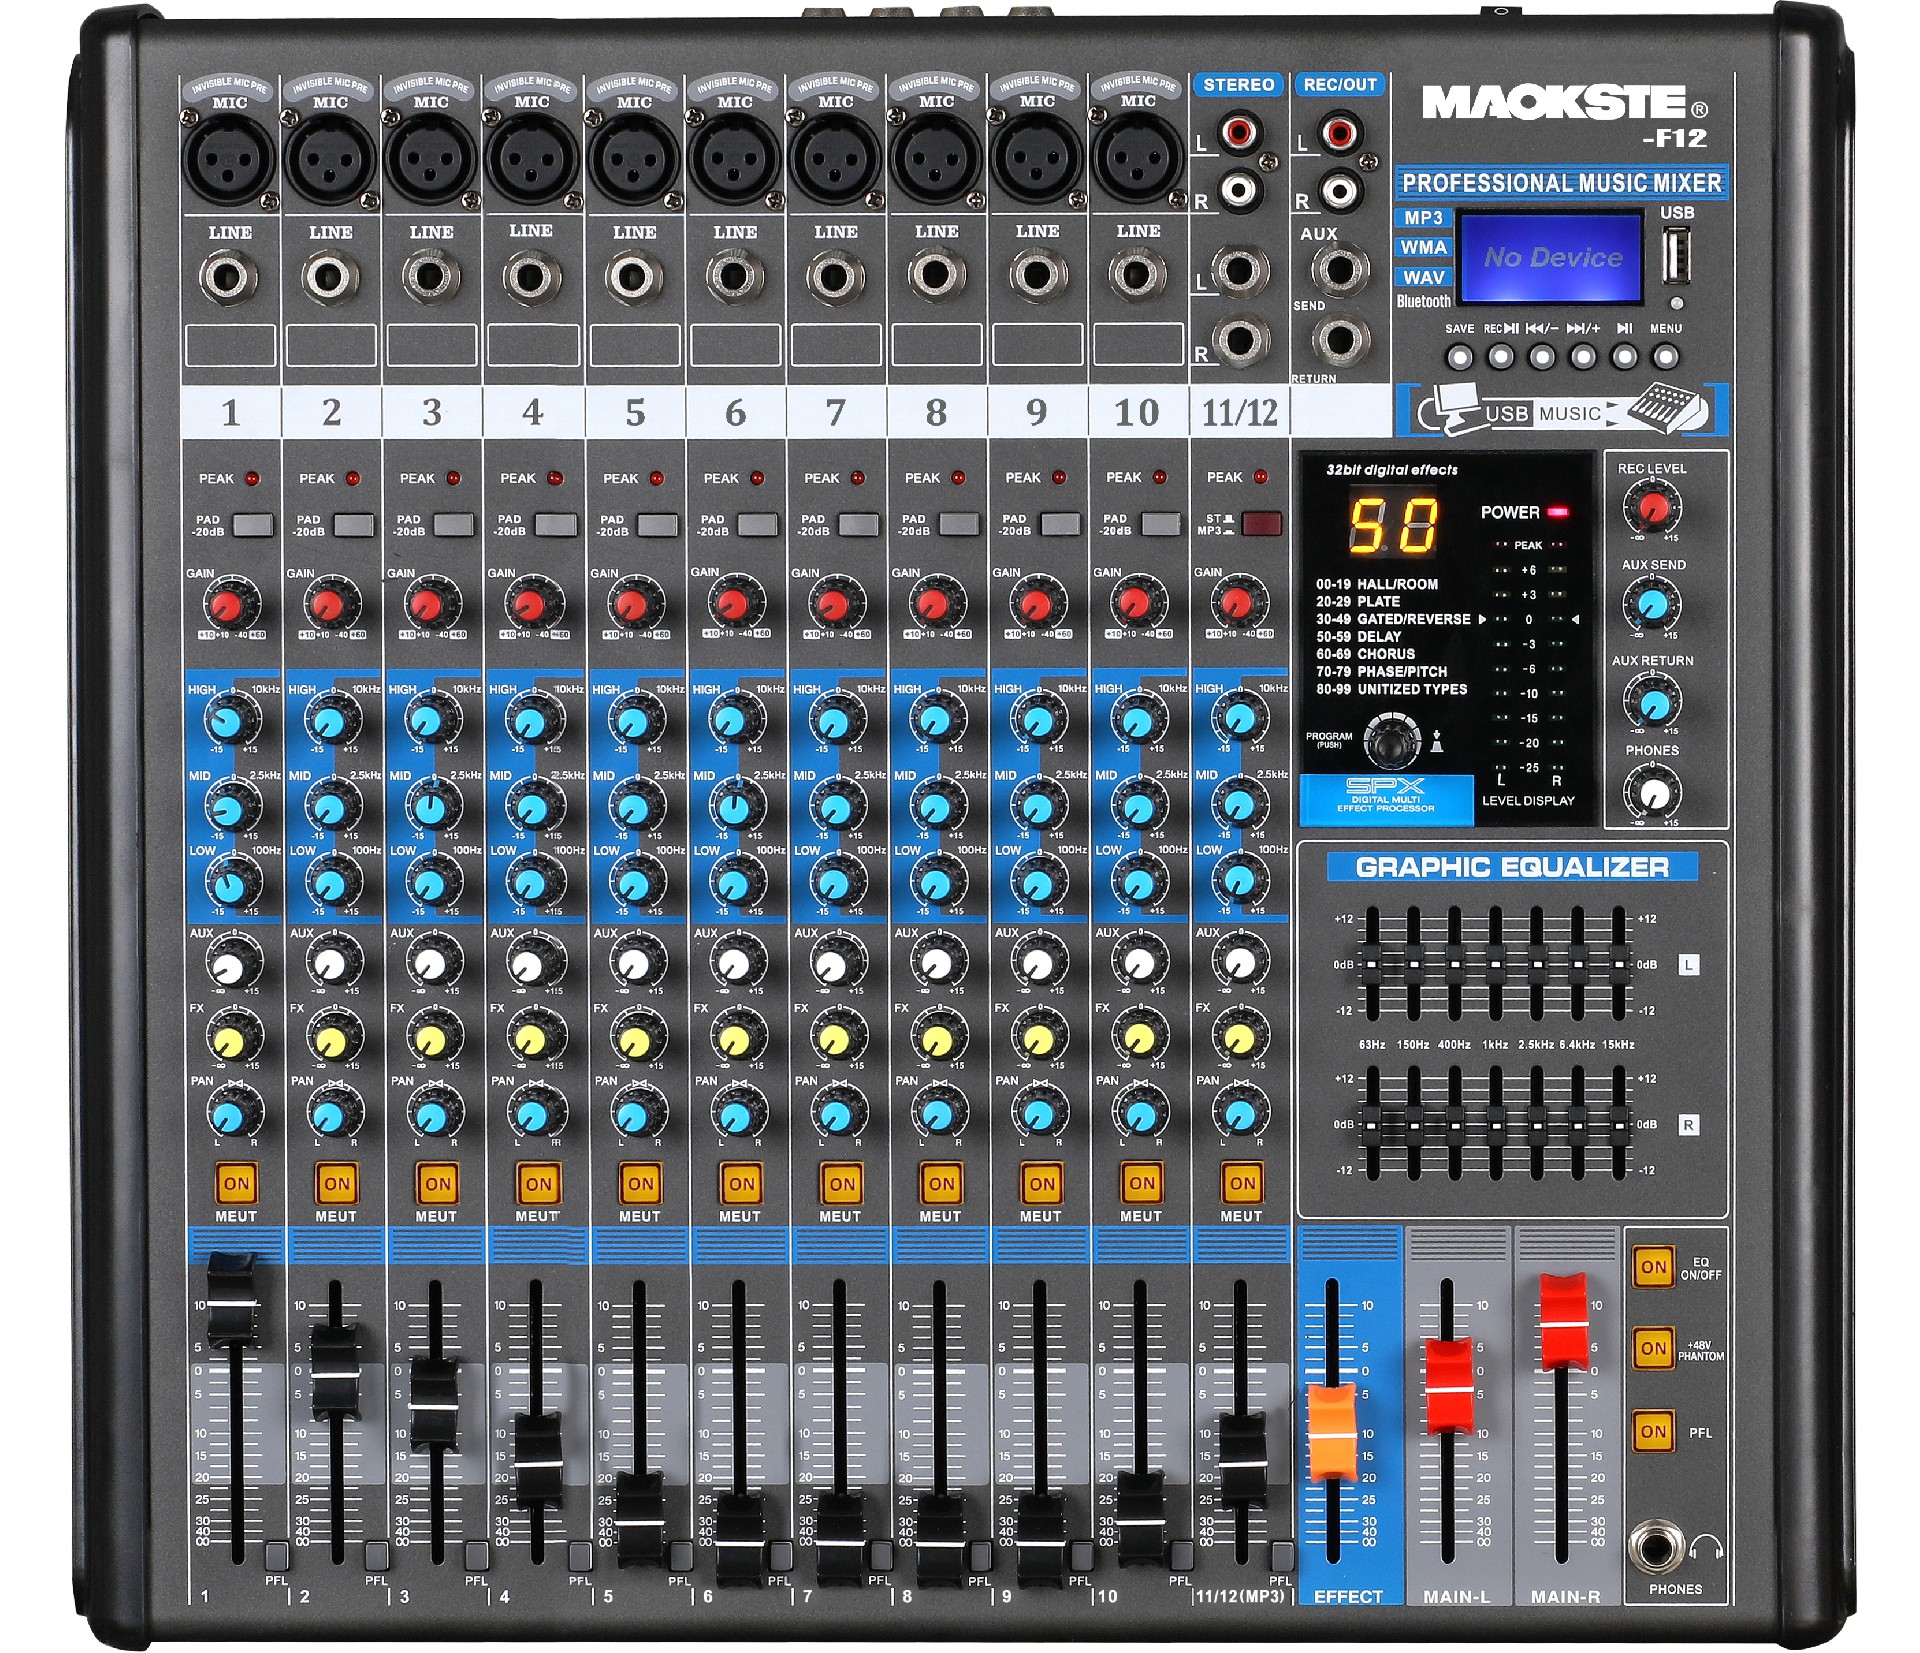Click channel 1 XLR MIC input jack
Image resolution: width=1920 pixels, height=1653 pixels.
coord(230,158)
